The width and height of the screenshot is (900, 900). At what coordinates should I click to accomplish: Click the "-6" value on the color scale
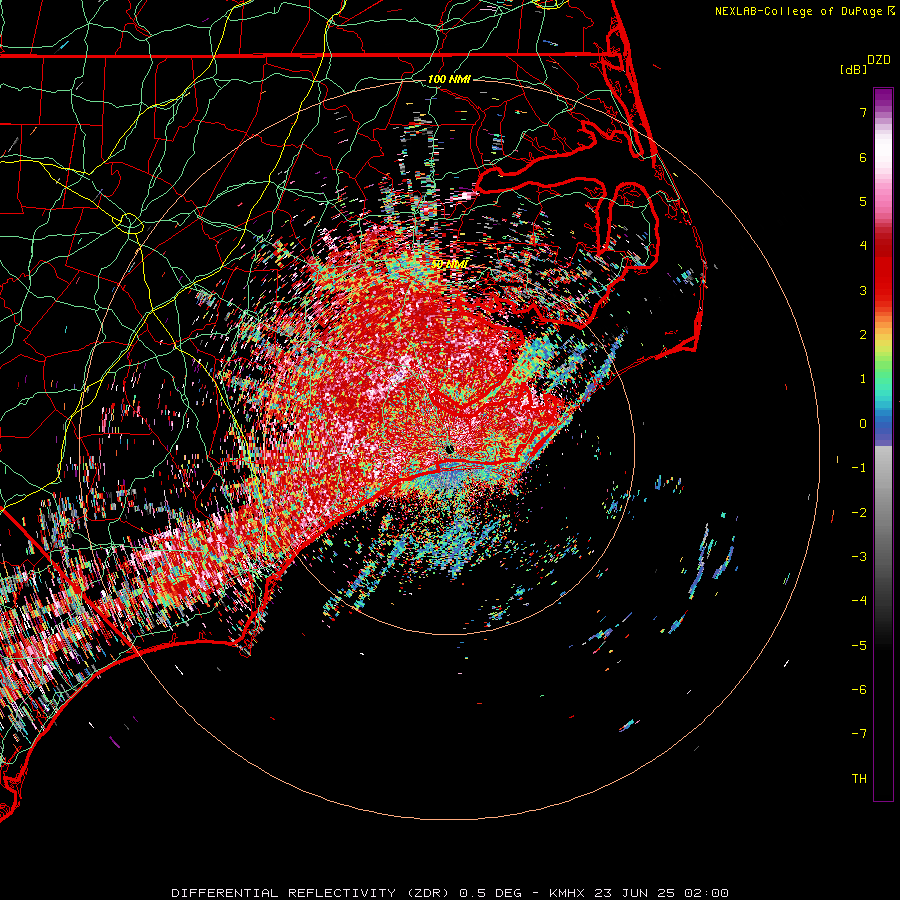pyautogui.click(x=859, y=690)
